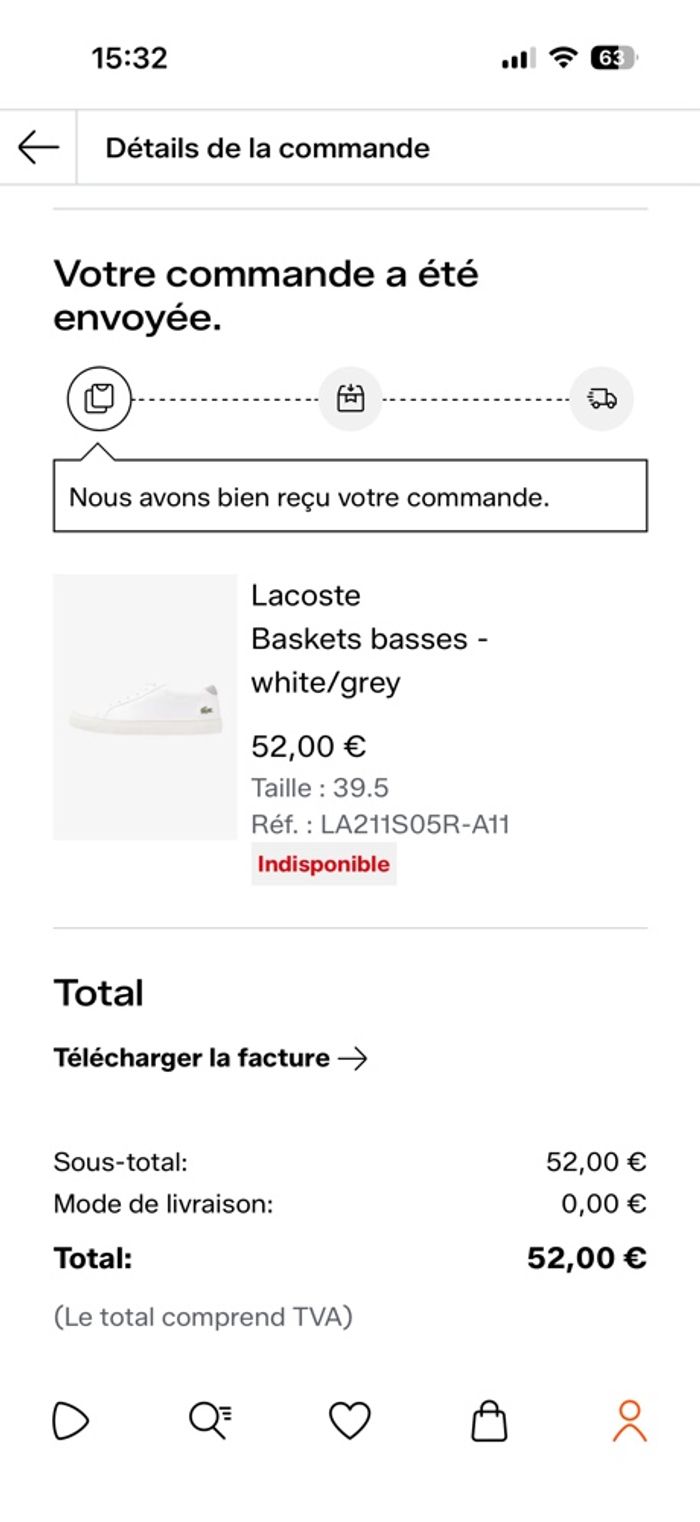Tap Baskets basses - white/grey product title
700x1522 pixels.
(369, 660)
